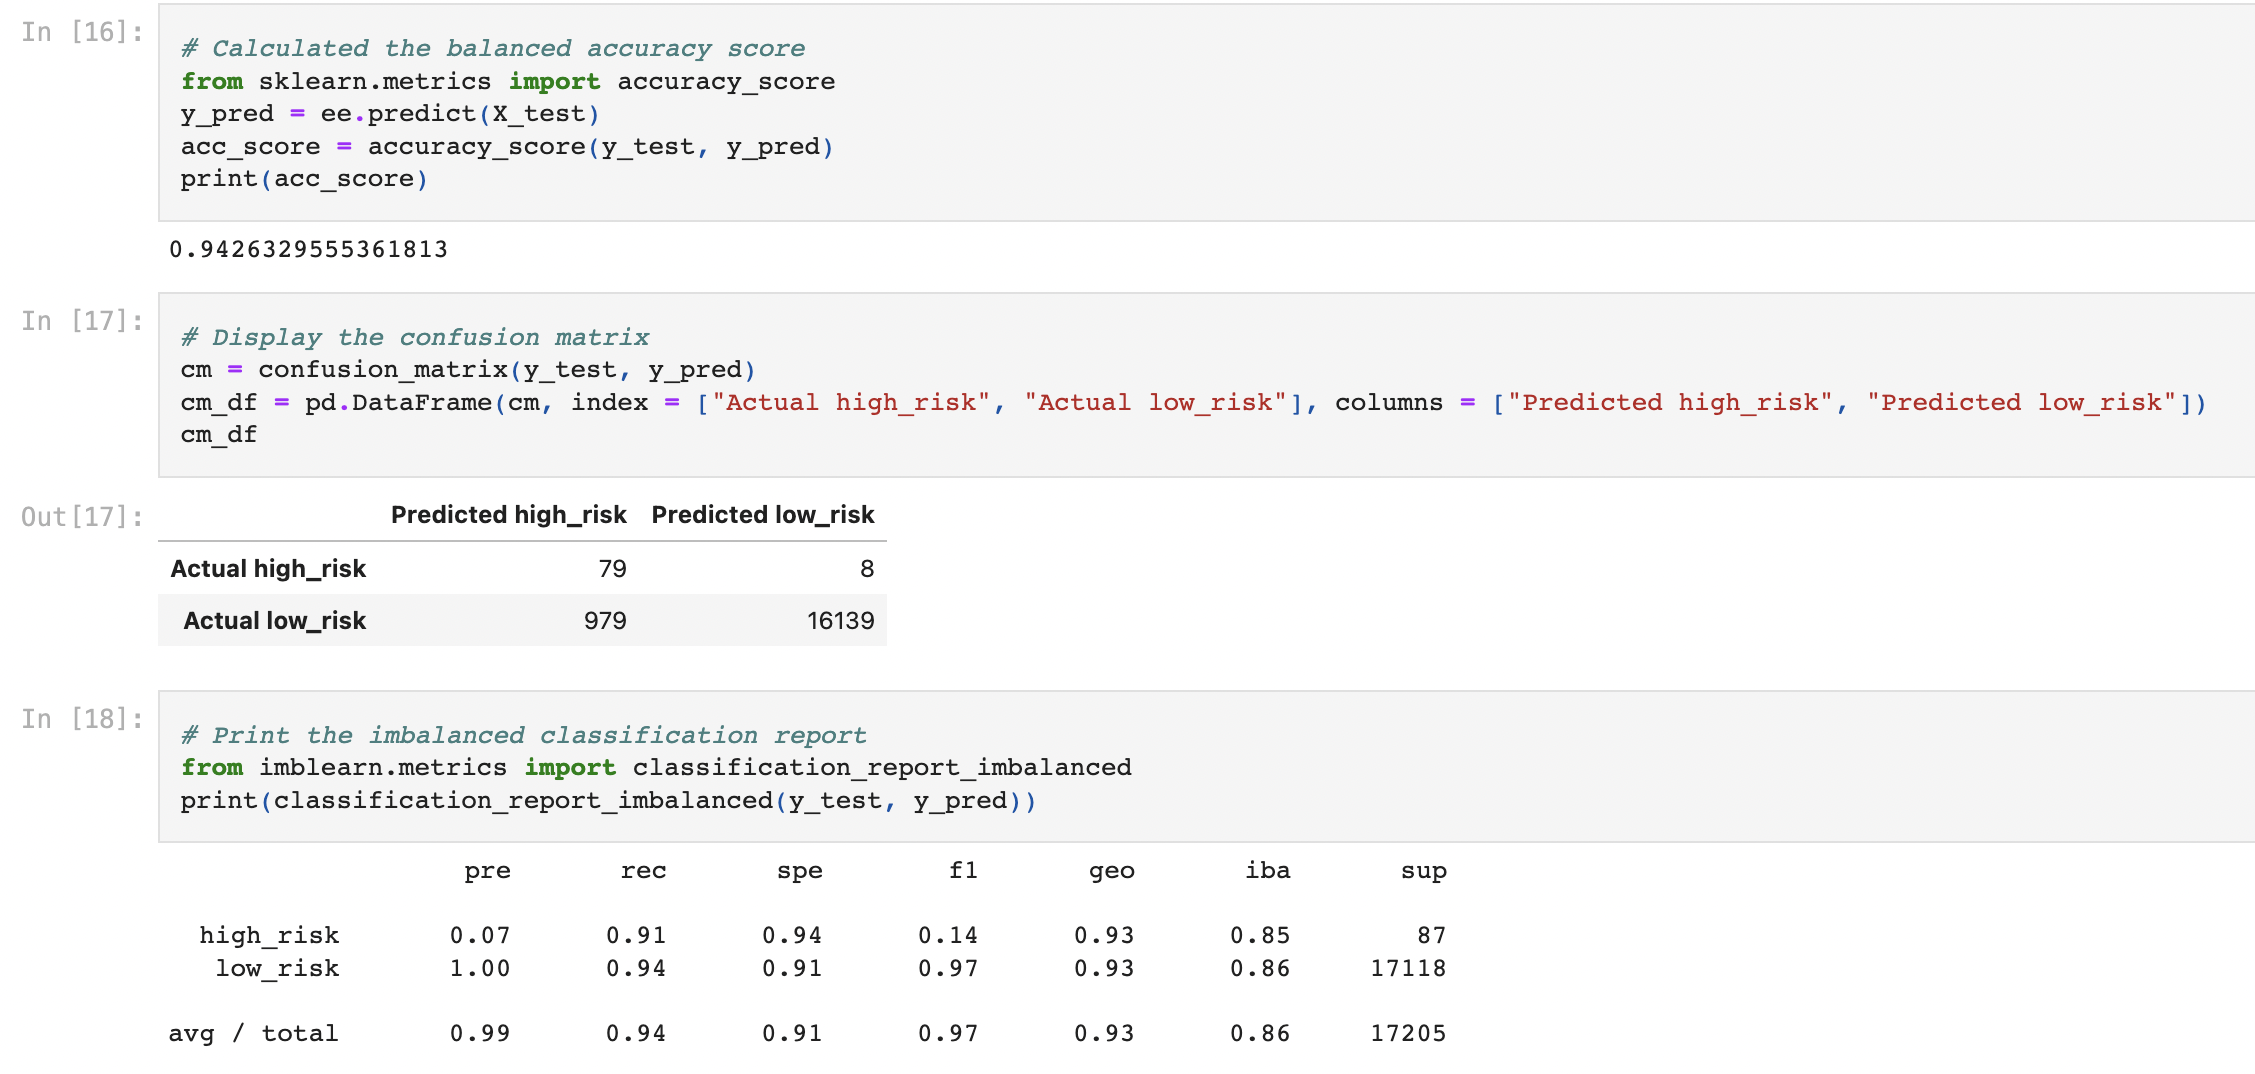2255x1074 pixels.
Task: Click the In [17] prompt label
Action: pos(82,321)
